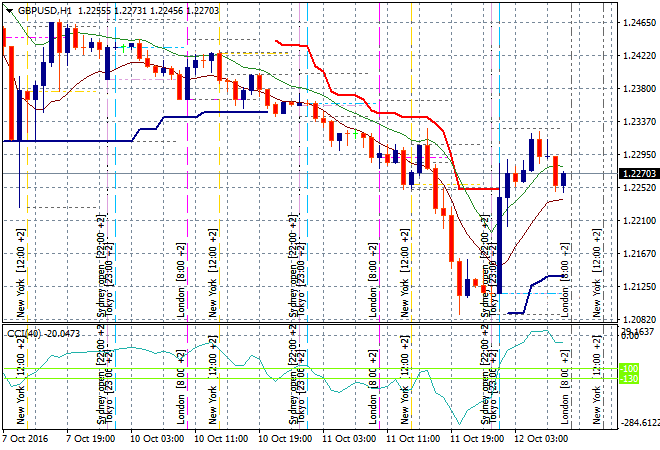This screenshot has width=660, height=450.
Task: Click the GBPUSD,H1 chart title text
Action: (45, 9)
